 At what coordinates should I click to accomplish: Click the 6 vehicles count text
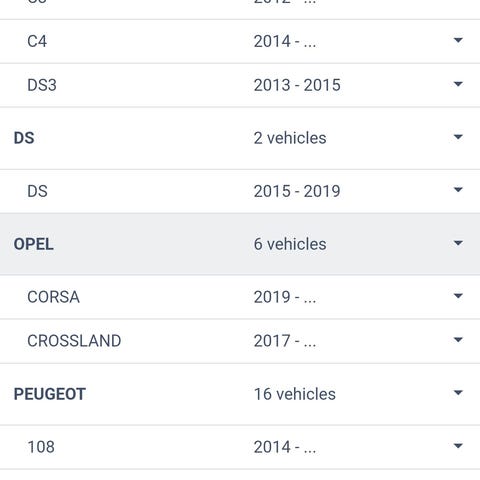pyautogui.click(x=290, y=244)
